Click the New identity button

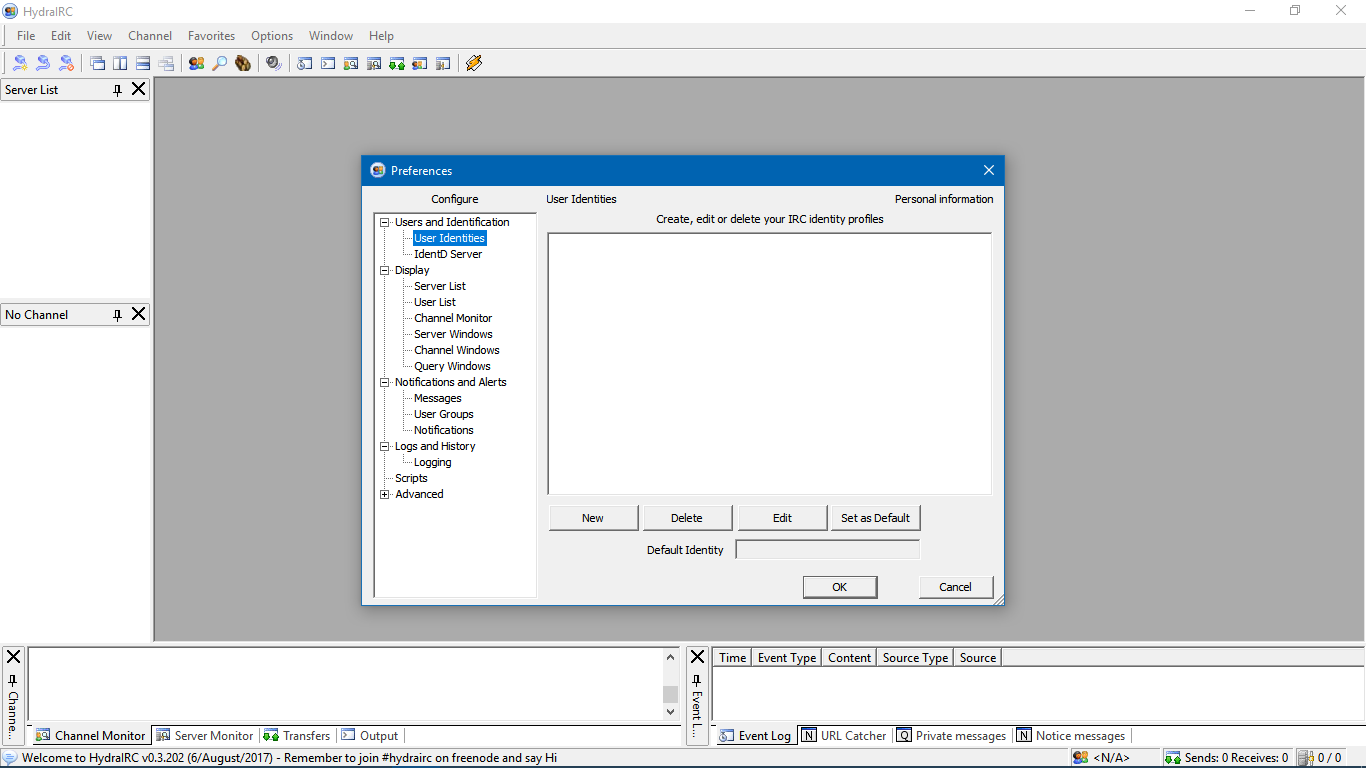coord(593,518)
